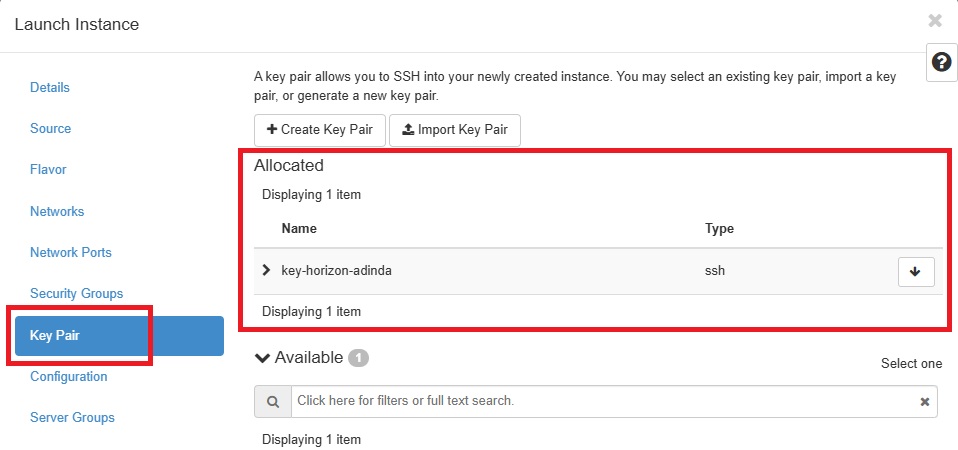Select the key-horizon-adinda key pair row
Screen dimensions: 958x450
598,271
